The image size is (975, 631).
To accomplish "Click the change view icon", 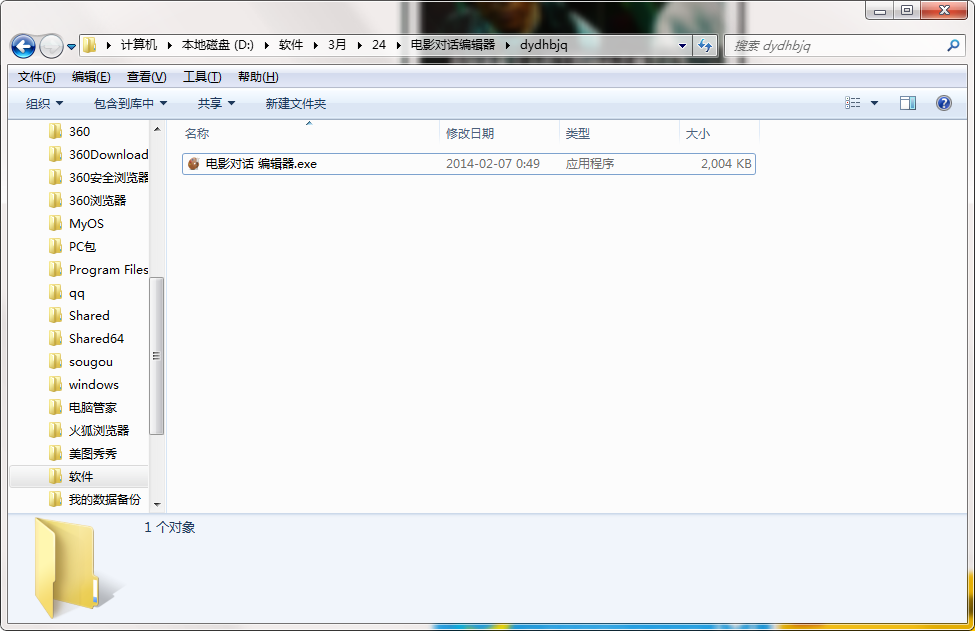I will pos(853,103).
